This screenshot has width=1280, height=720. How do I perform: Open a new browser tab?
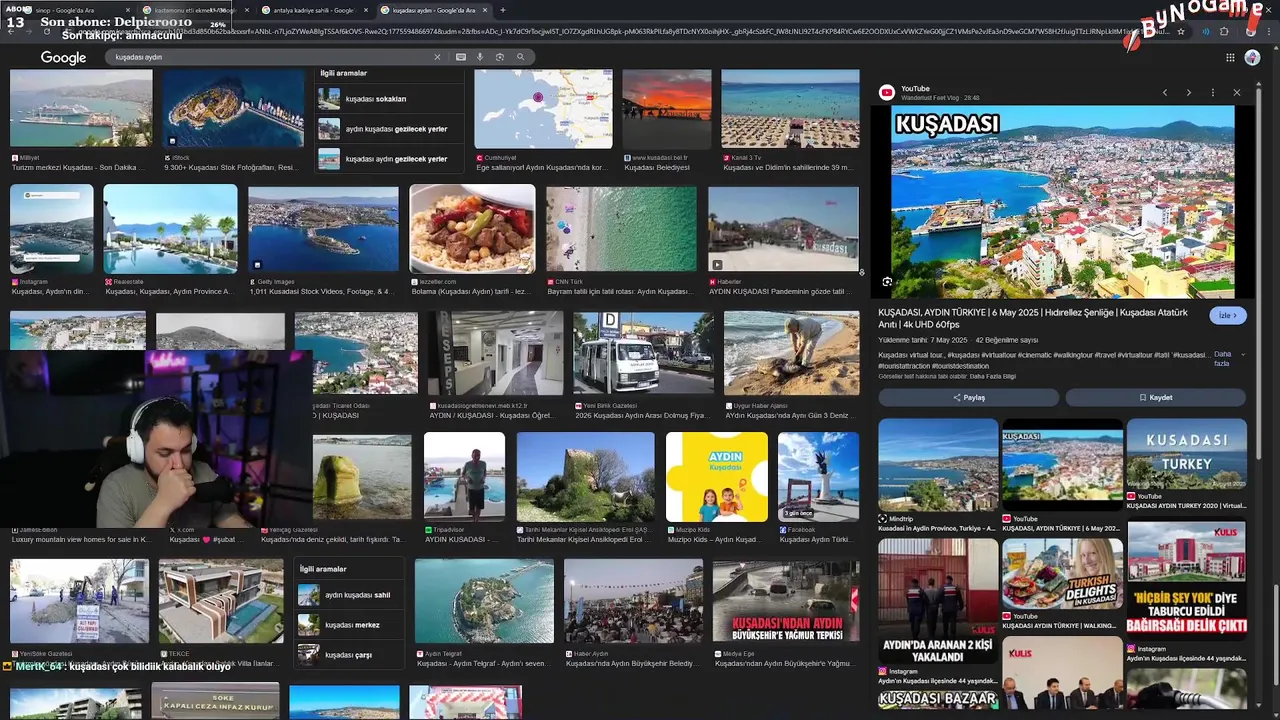[x=502, y=10]
